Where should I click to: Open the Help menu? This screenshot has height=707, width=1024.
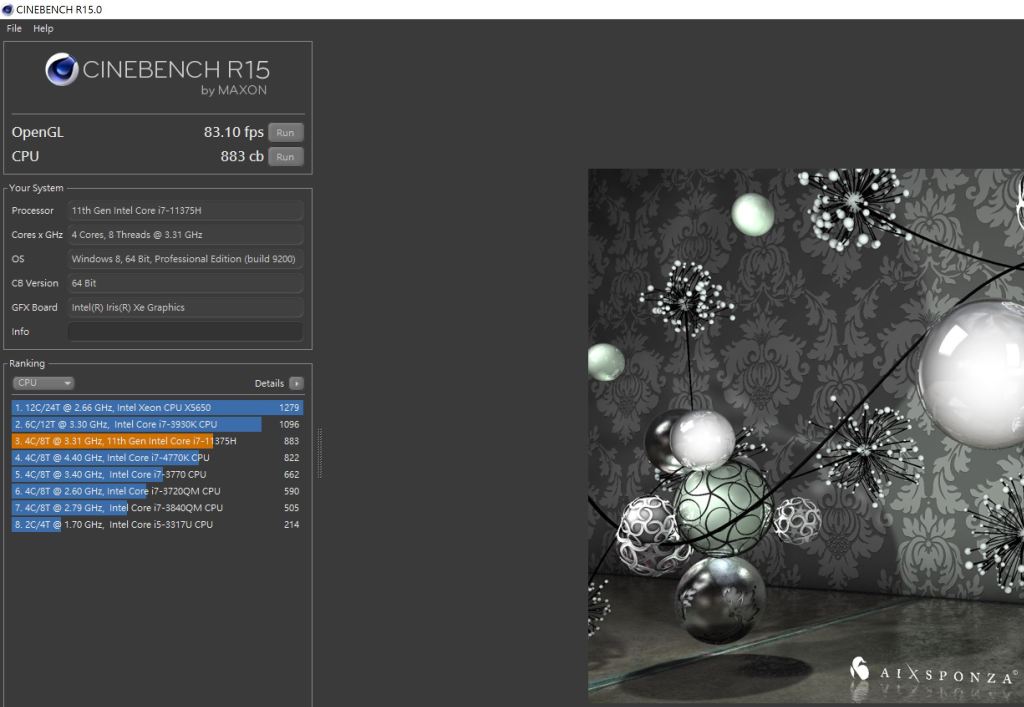coord(43,29)
